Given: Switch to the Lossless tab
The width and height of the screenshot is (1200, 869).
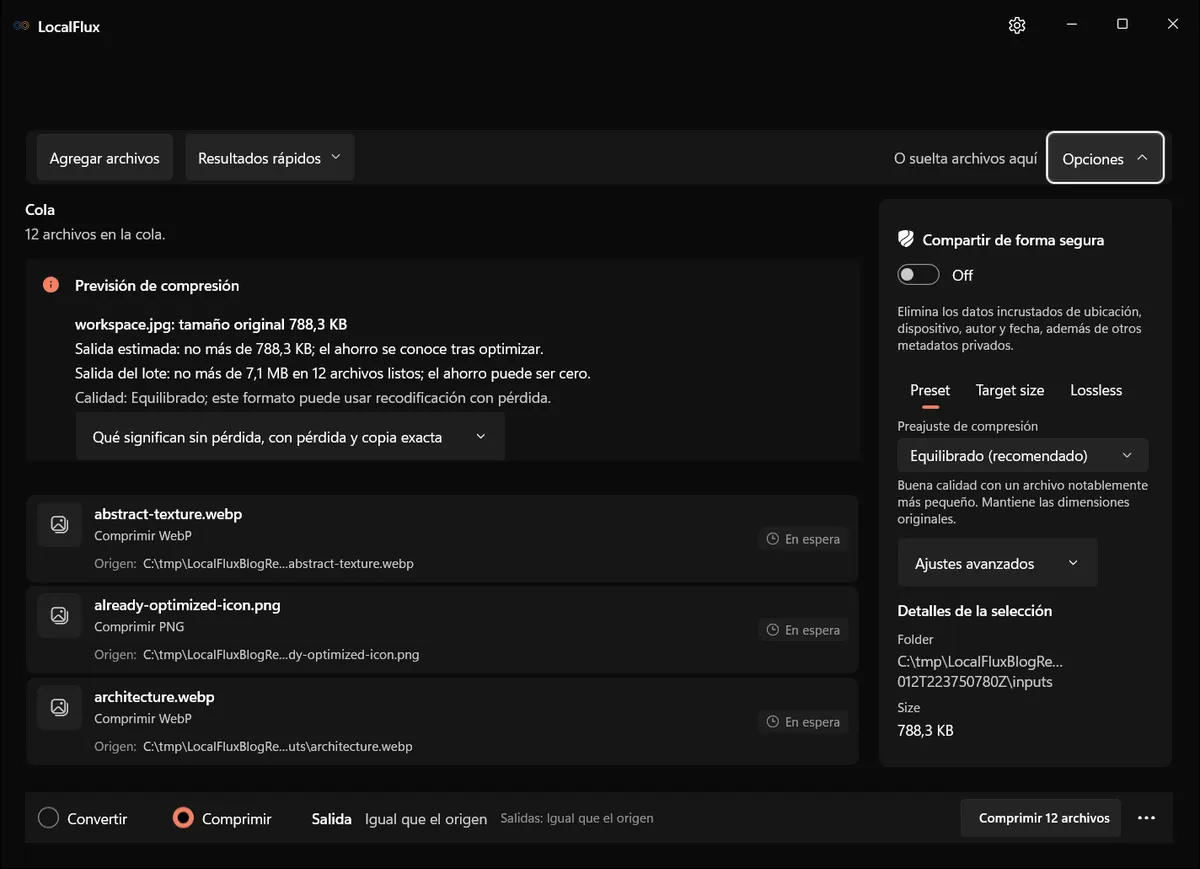Looking at the screenshot, I should [x=1096, y=390].
